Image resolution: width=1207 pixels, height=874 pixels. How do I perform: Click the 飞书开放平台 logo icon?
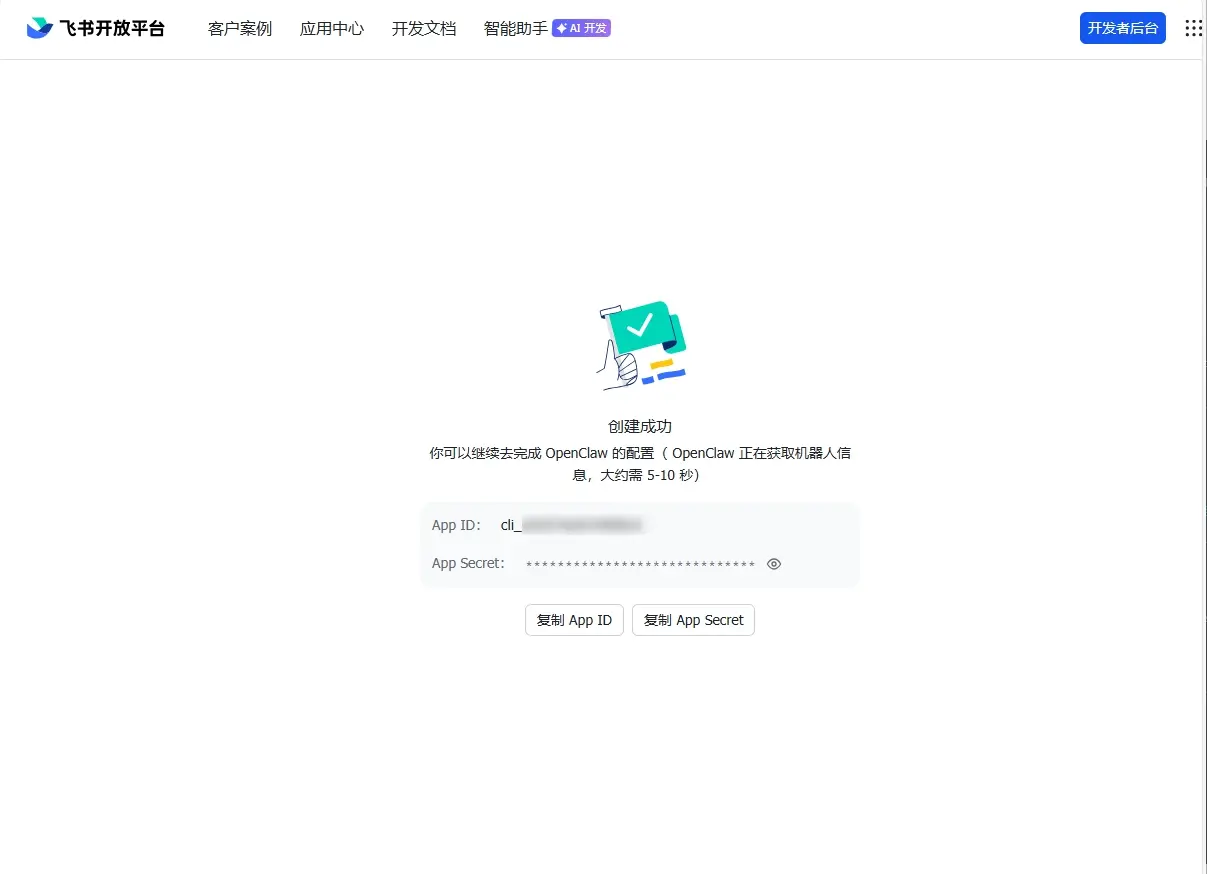coord(38,27)
